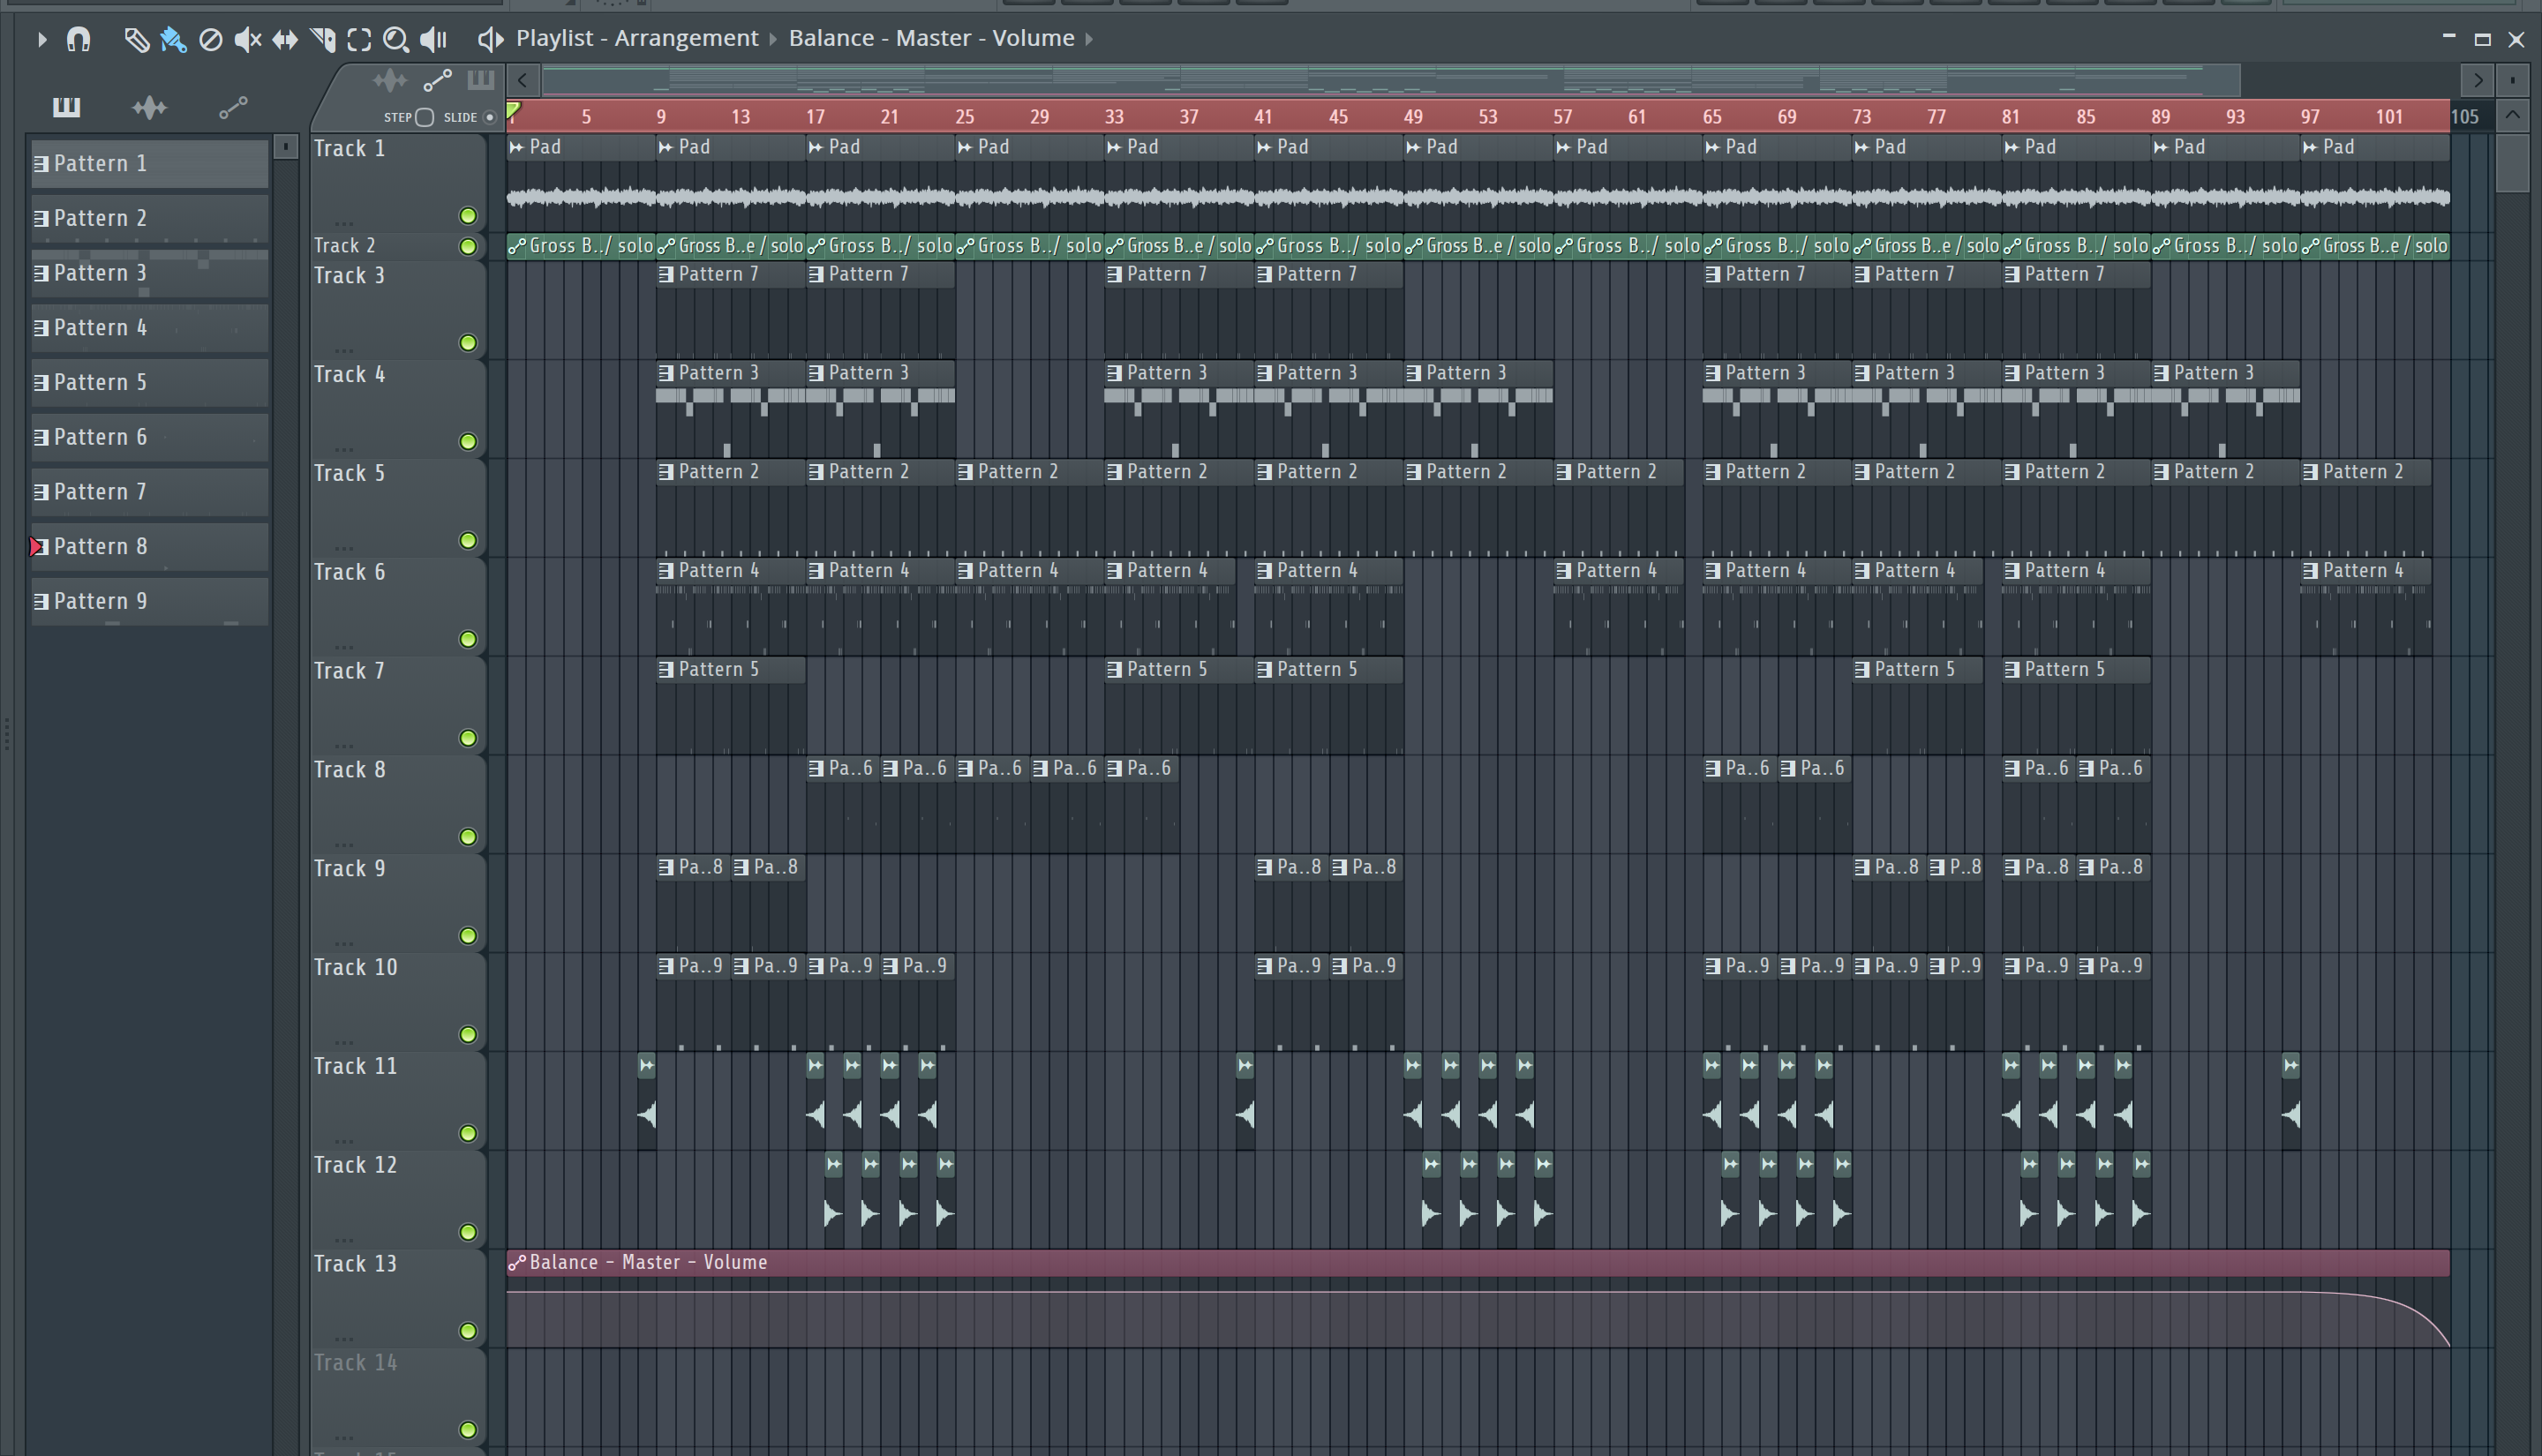Select Pattern 2 in picker
The image size is (2542, 1456).
150,219
